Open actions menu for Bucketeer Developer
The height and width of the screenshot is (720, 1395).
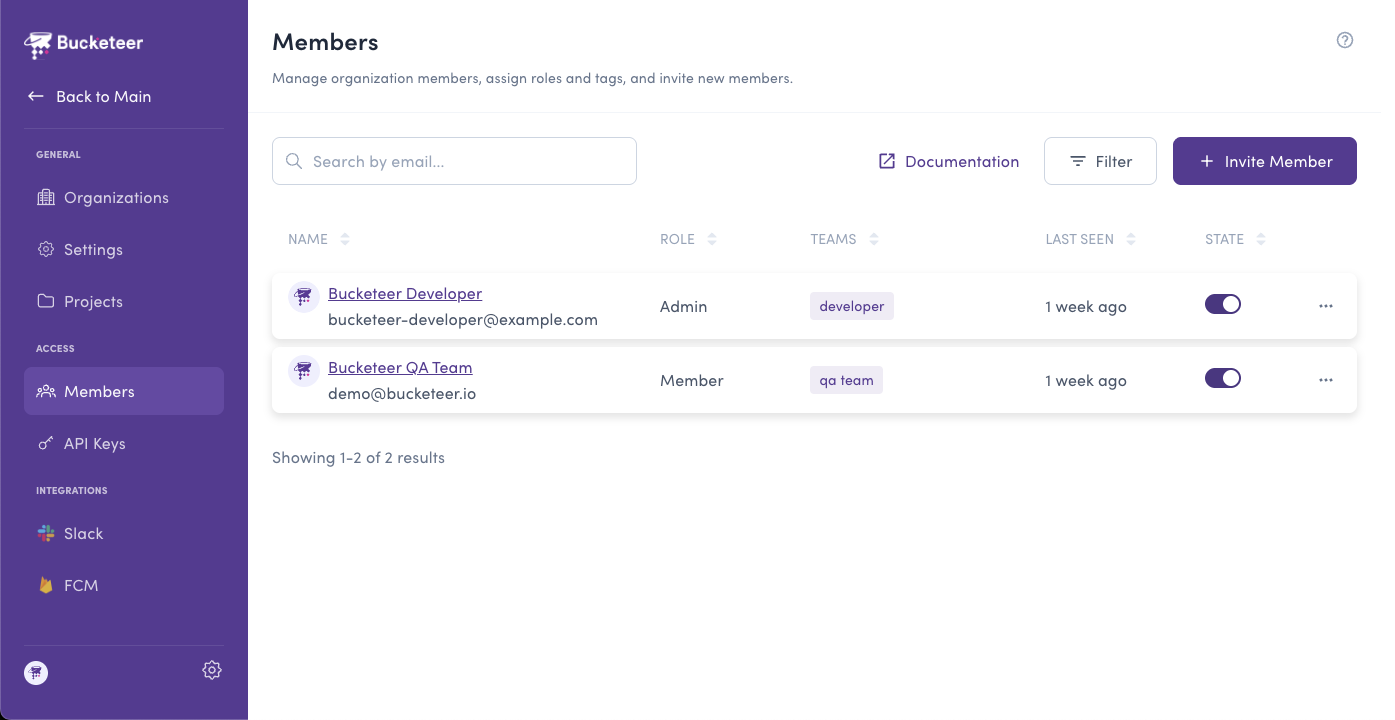click(1325, 306)
